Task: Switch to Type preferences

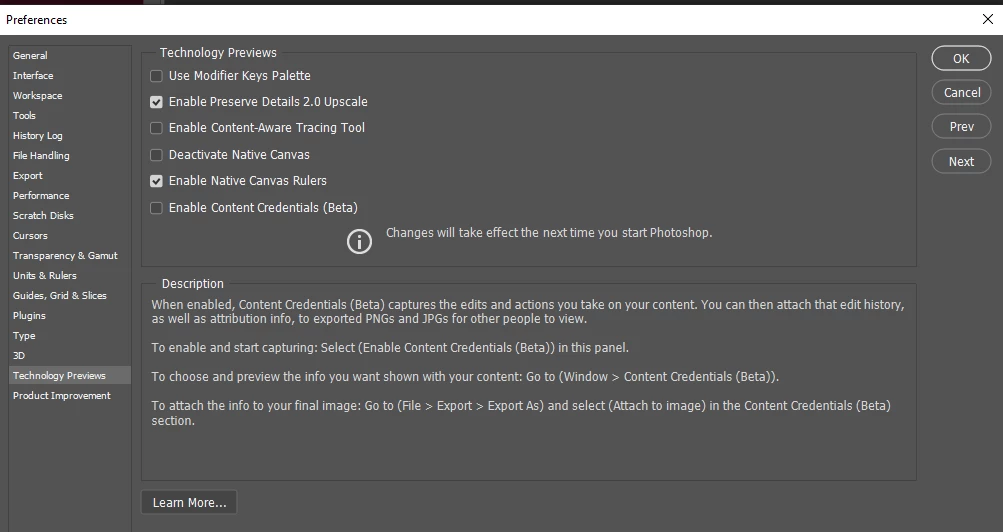Action: [70, 336]
